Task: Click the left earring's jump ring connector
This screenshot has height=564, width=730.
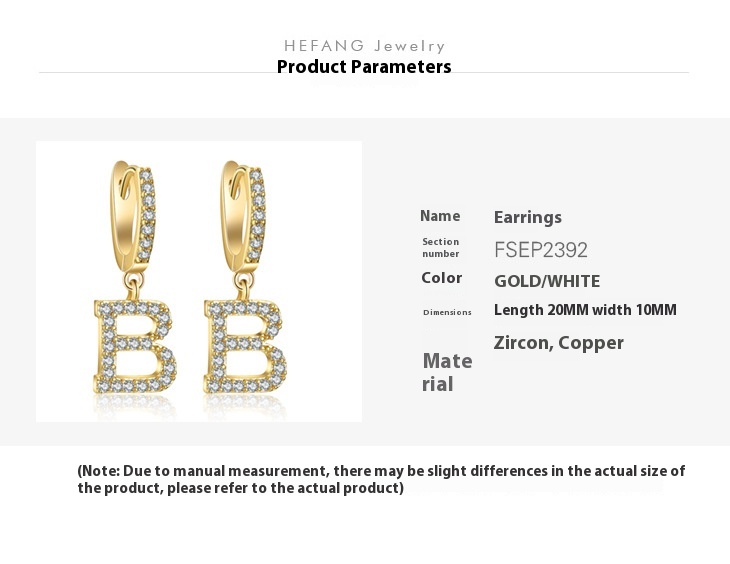Action: coord(134,285)
